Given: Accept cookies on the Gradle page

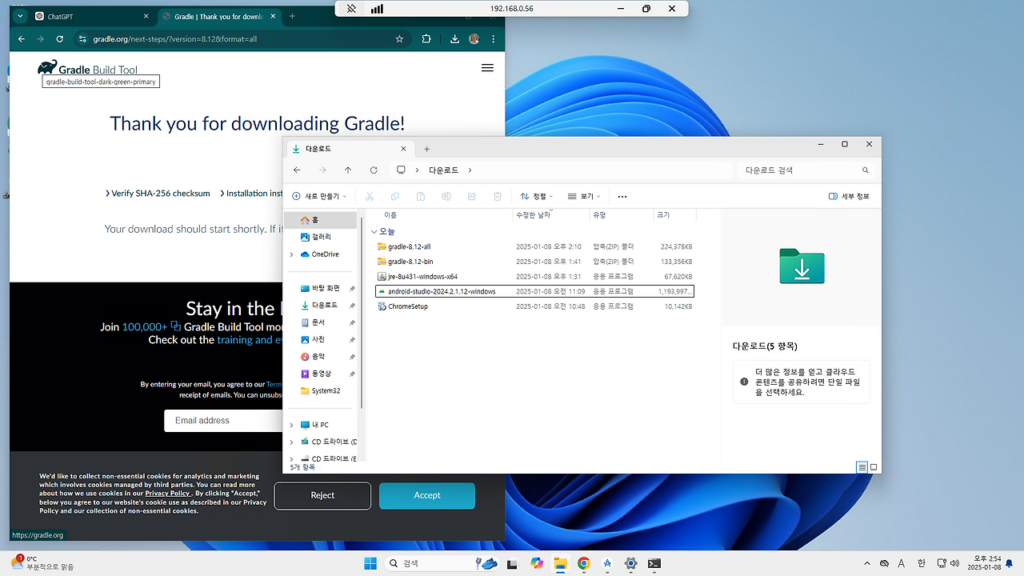Looking at the screenshot, I should 427,495.
